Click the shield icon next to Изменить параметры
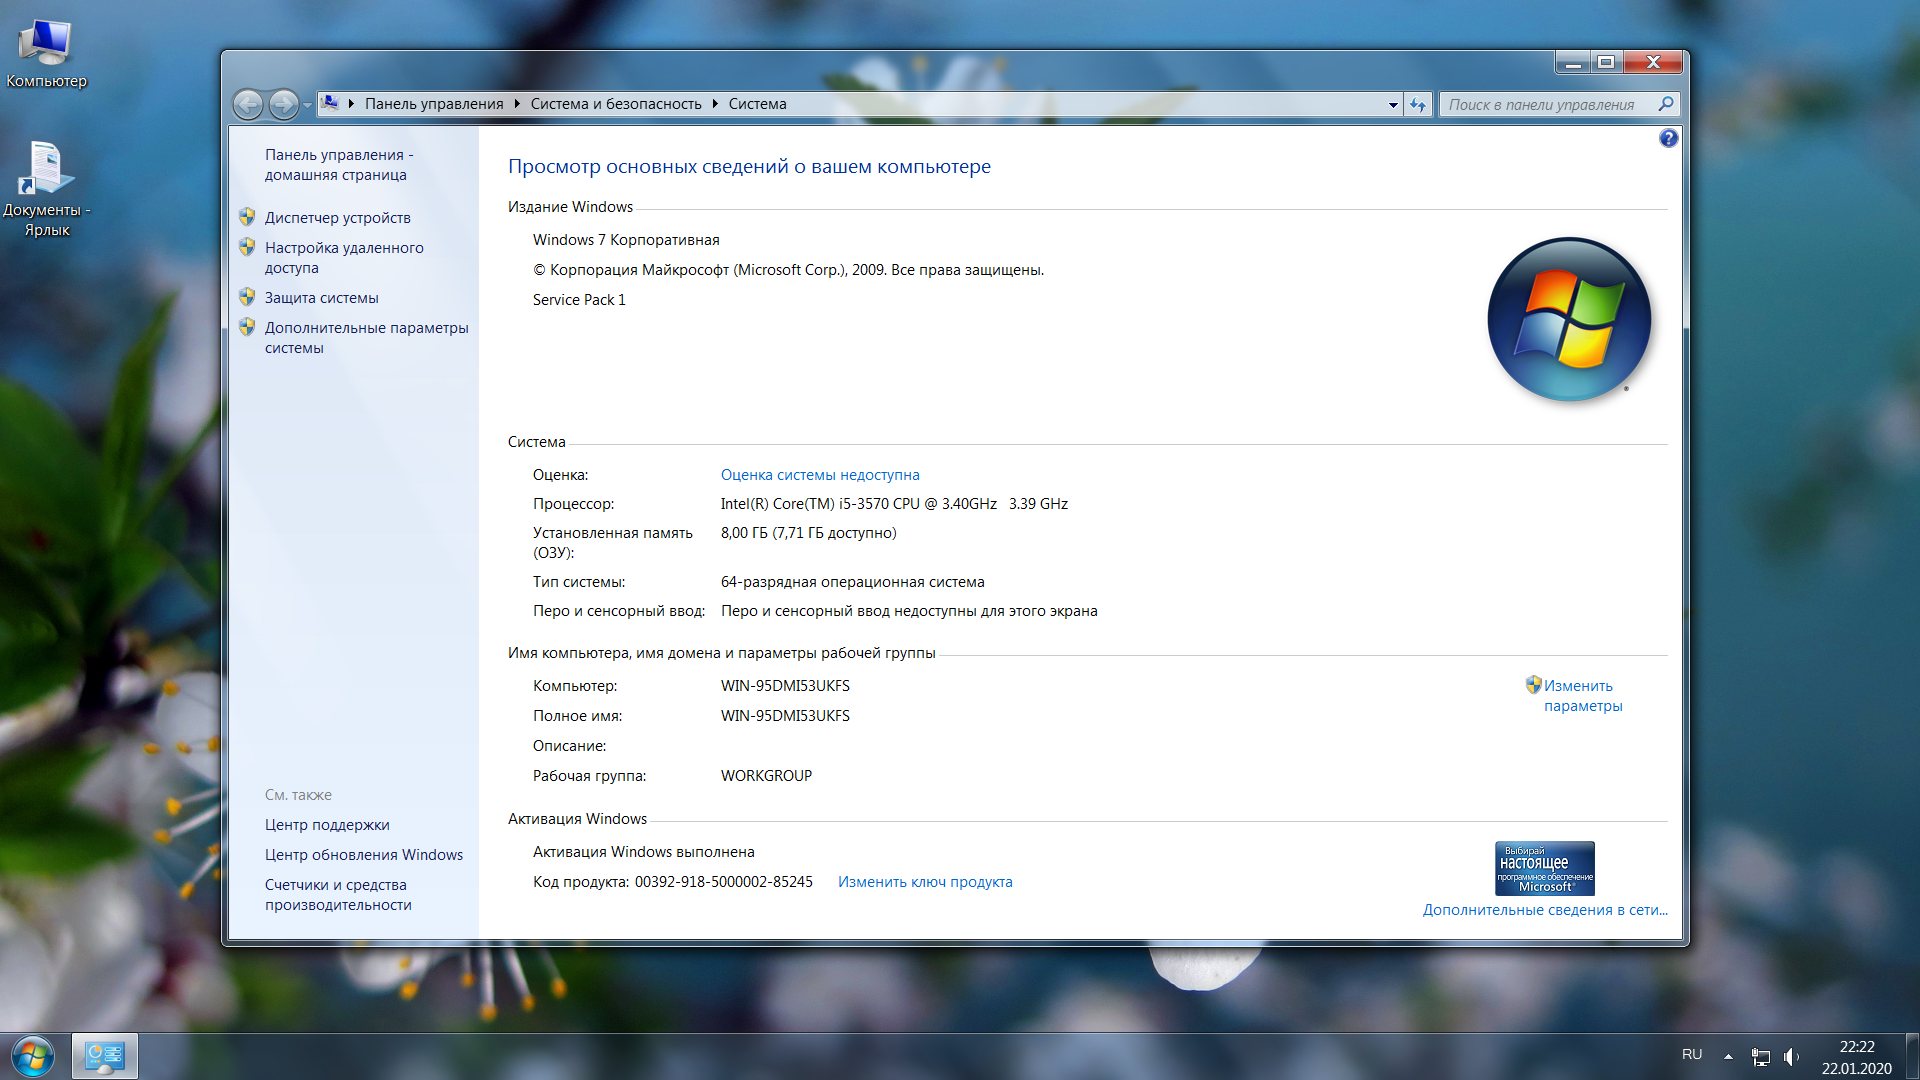 pos(1533,684)
